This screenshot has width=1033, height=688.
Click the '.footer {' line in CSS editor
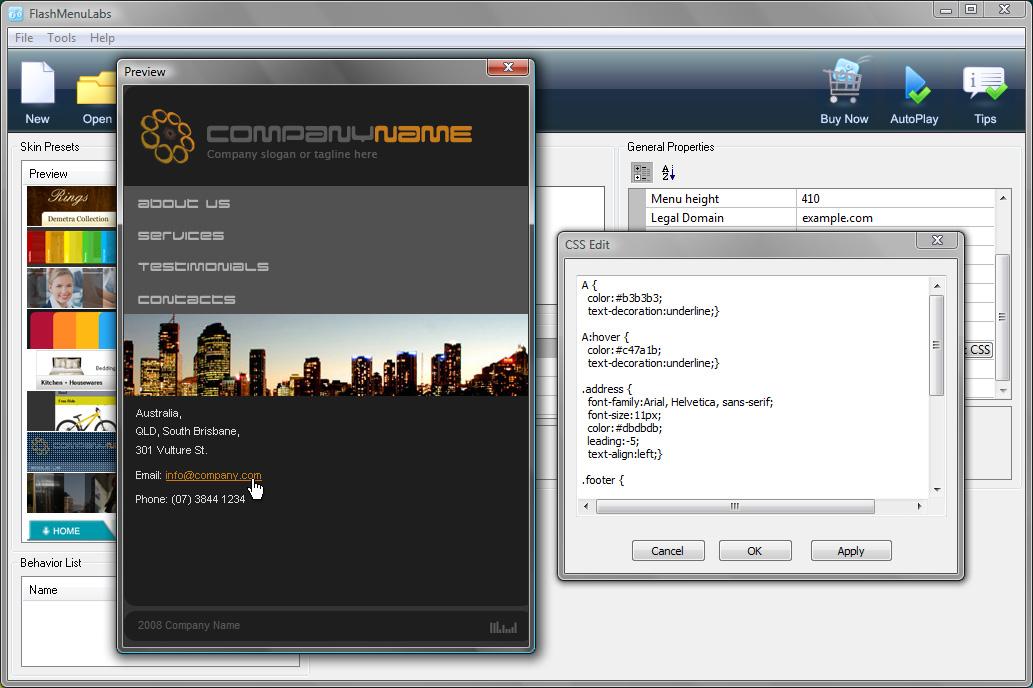[x=602, y=480]
